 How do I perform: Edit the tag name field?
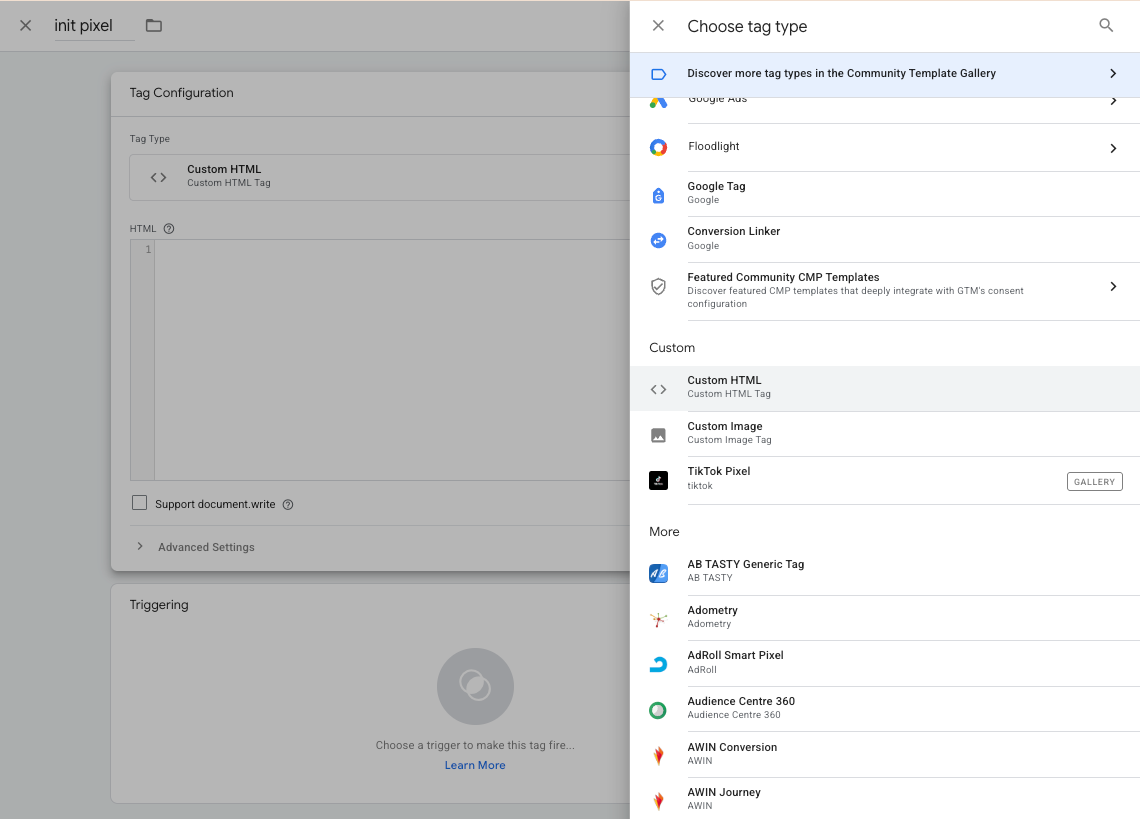92,26
